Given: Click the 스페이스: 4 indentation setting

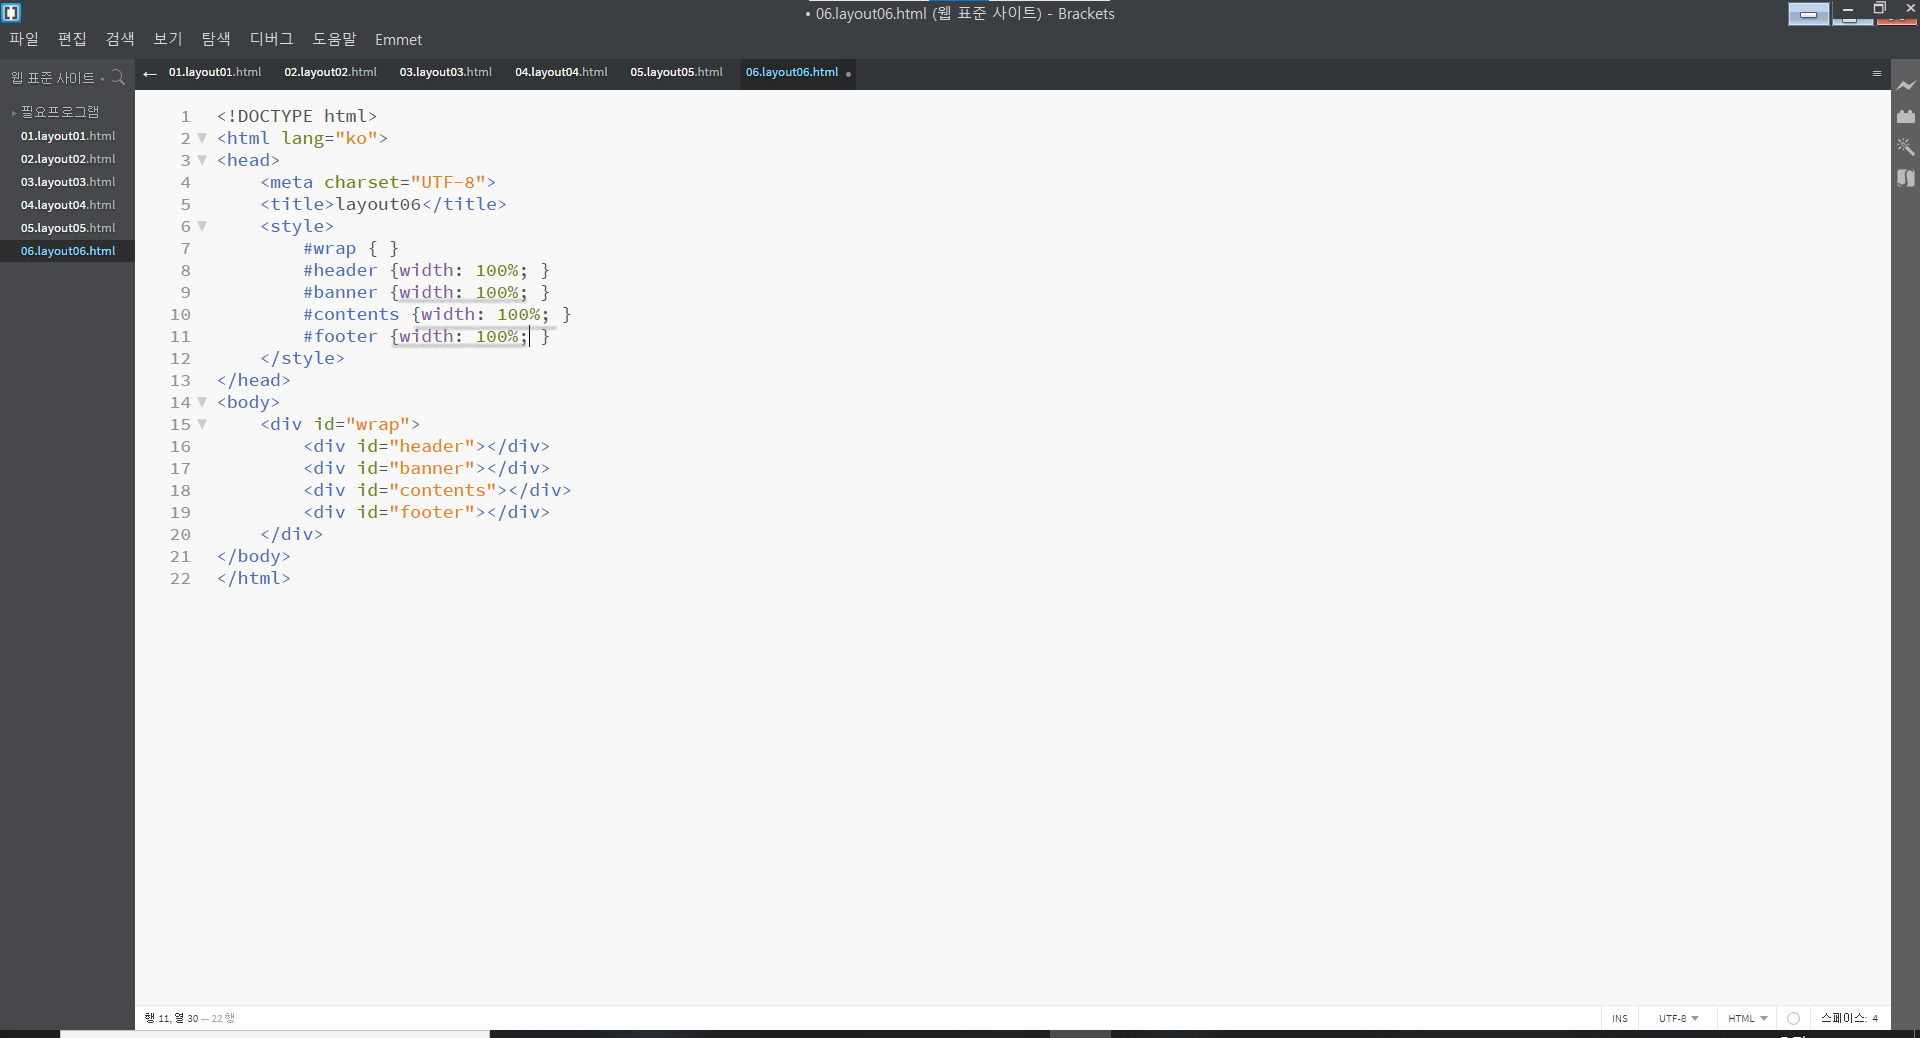Looking at the screenshot, I should pyautogui.click(x=1849, y=1018).
